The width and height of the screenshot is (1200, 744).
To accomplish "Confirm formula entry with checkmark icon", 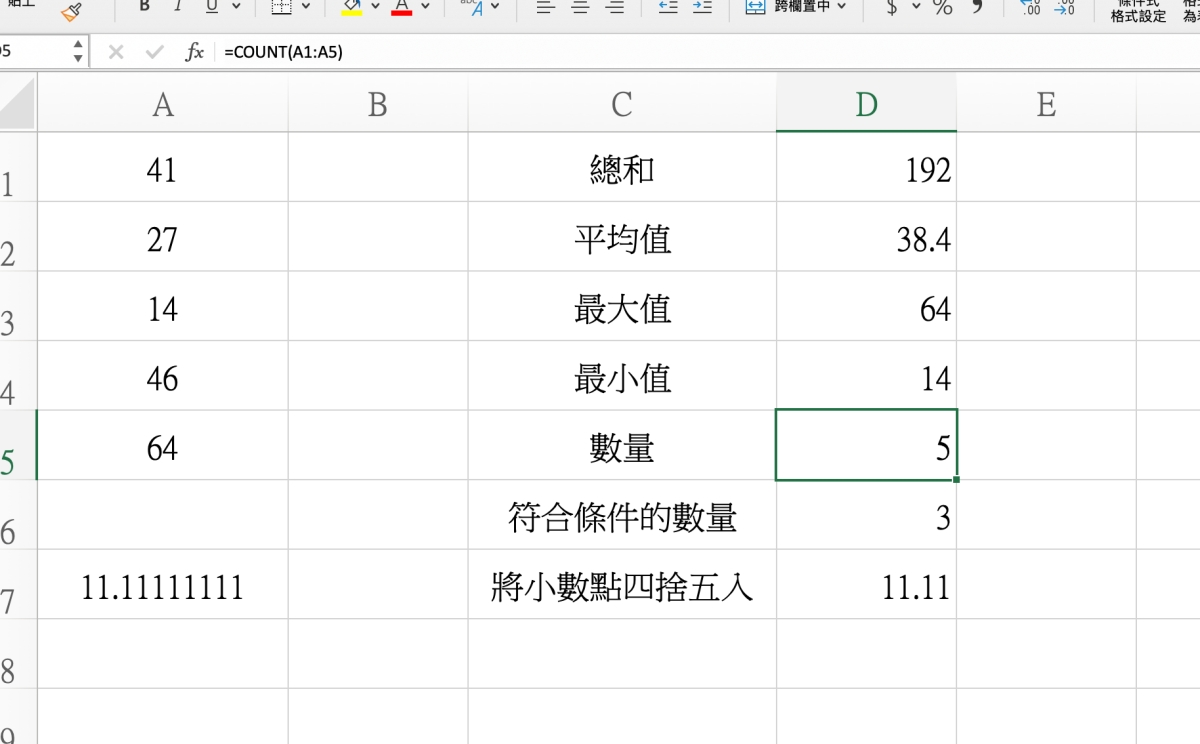I will pos(154,52).
